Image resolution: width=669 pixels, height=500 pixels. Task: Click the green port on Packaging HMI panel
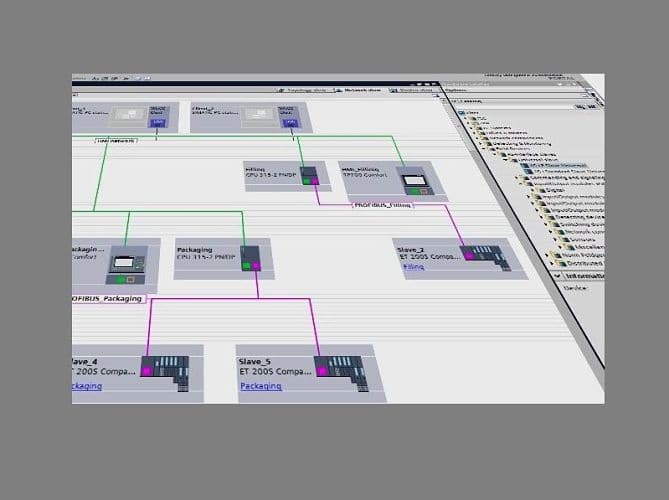pyautogui.click(x=121, y=279)
